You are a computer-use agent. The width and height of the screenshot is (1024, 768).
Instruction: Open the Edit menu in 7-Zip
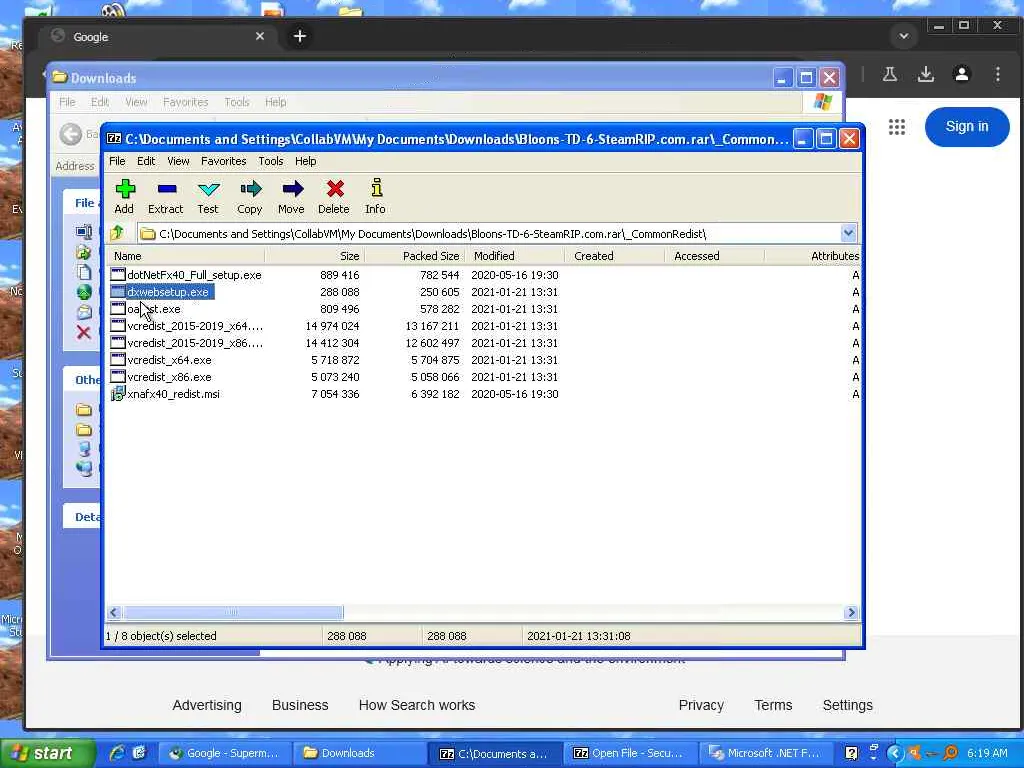146,161
